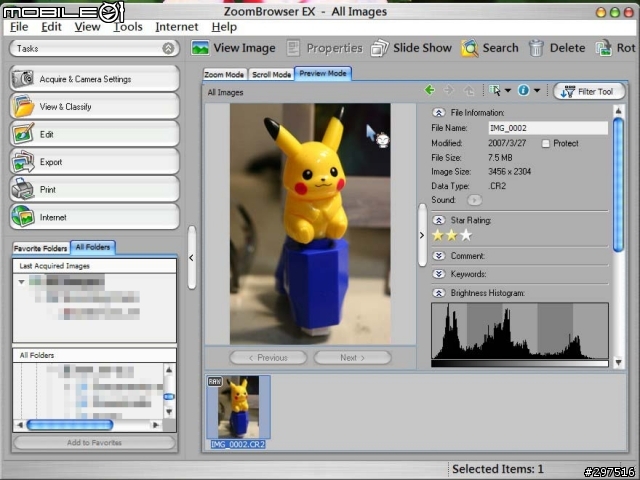Collapse the left panel with arrow handle

pos(191,258)
